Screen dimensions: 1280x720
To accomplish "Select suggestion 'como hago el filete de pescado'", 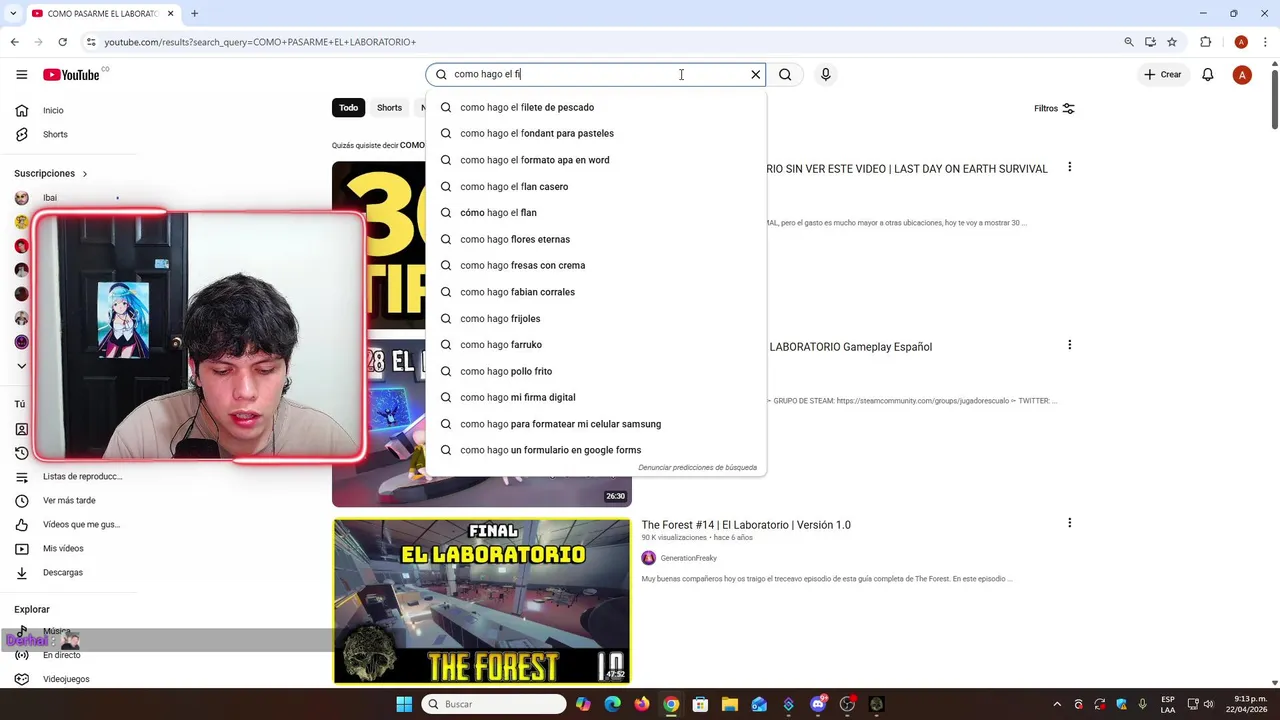I will (x=596, y=107).
